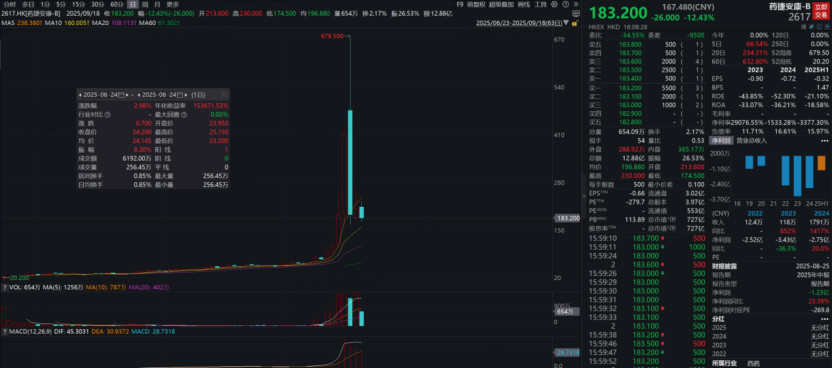Click the VOL indicator help icon
The height and width of the screenshot is (368, 832).
pos(4,287)
